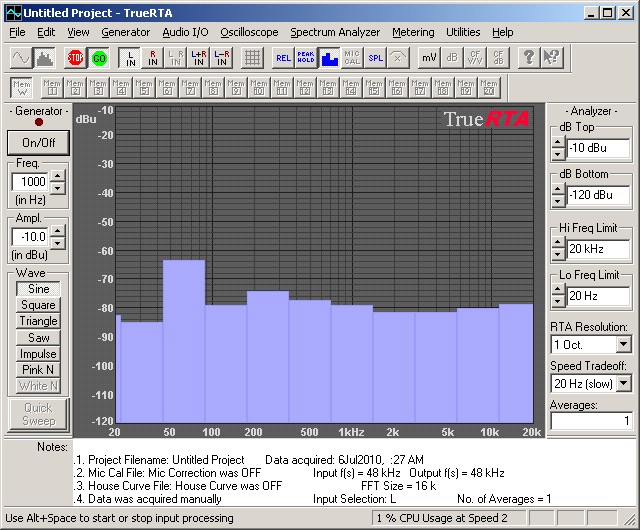Viewport: 640px width, 530px height.
Task: Select the mV units toolbar icon
Action: click(429, 57)
